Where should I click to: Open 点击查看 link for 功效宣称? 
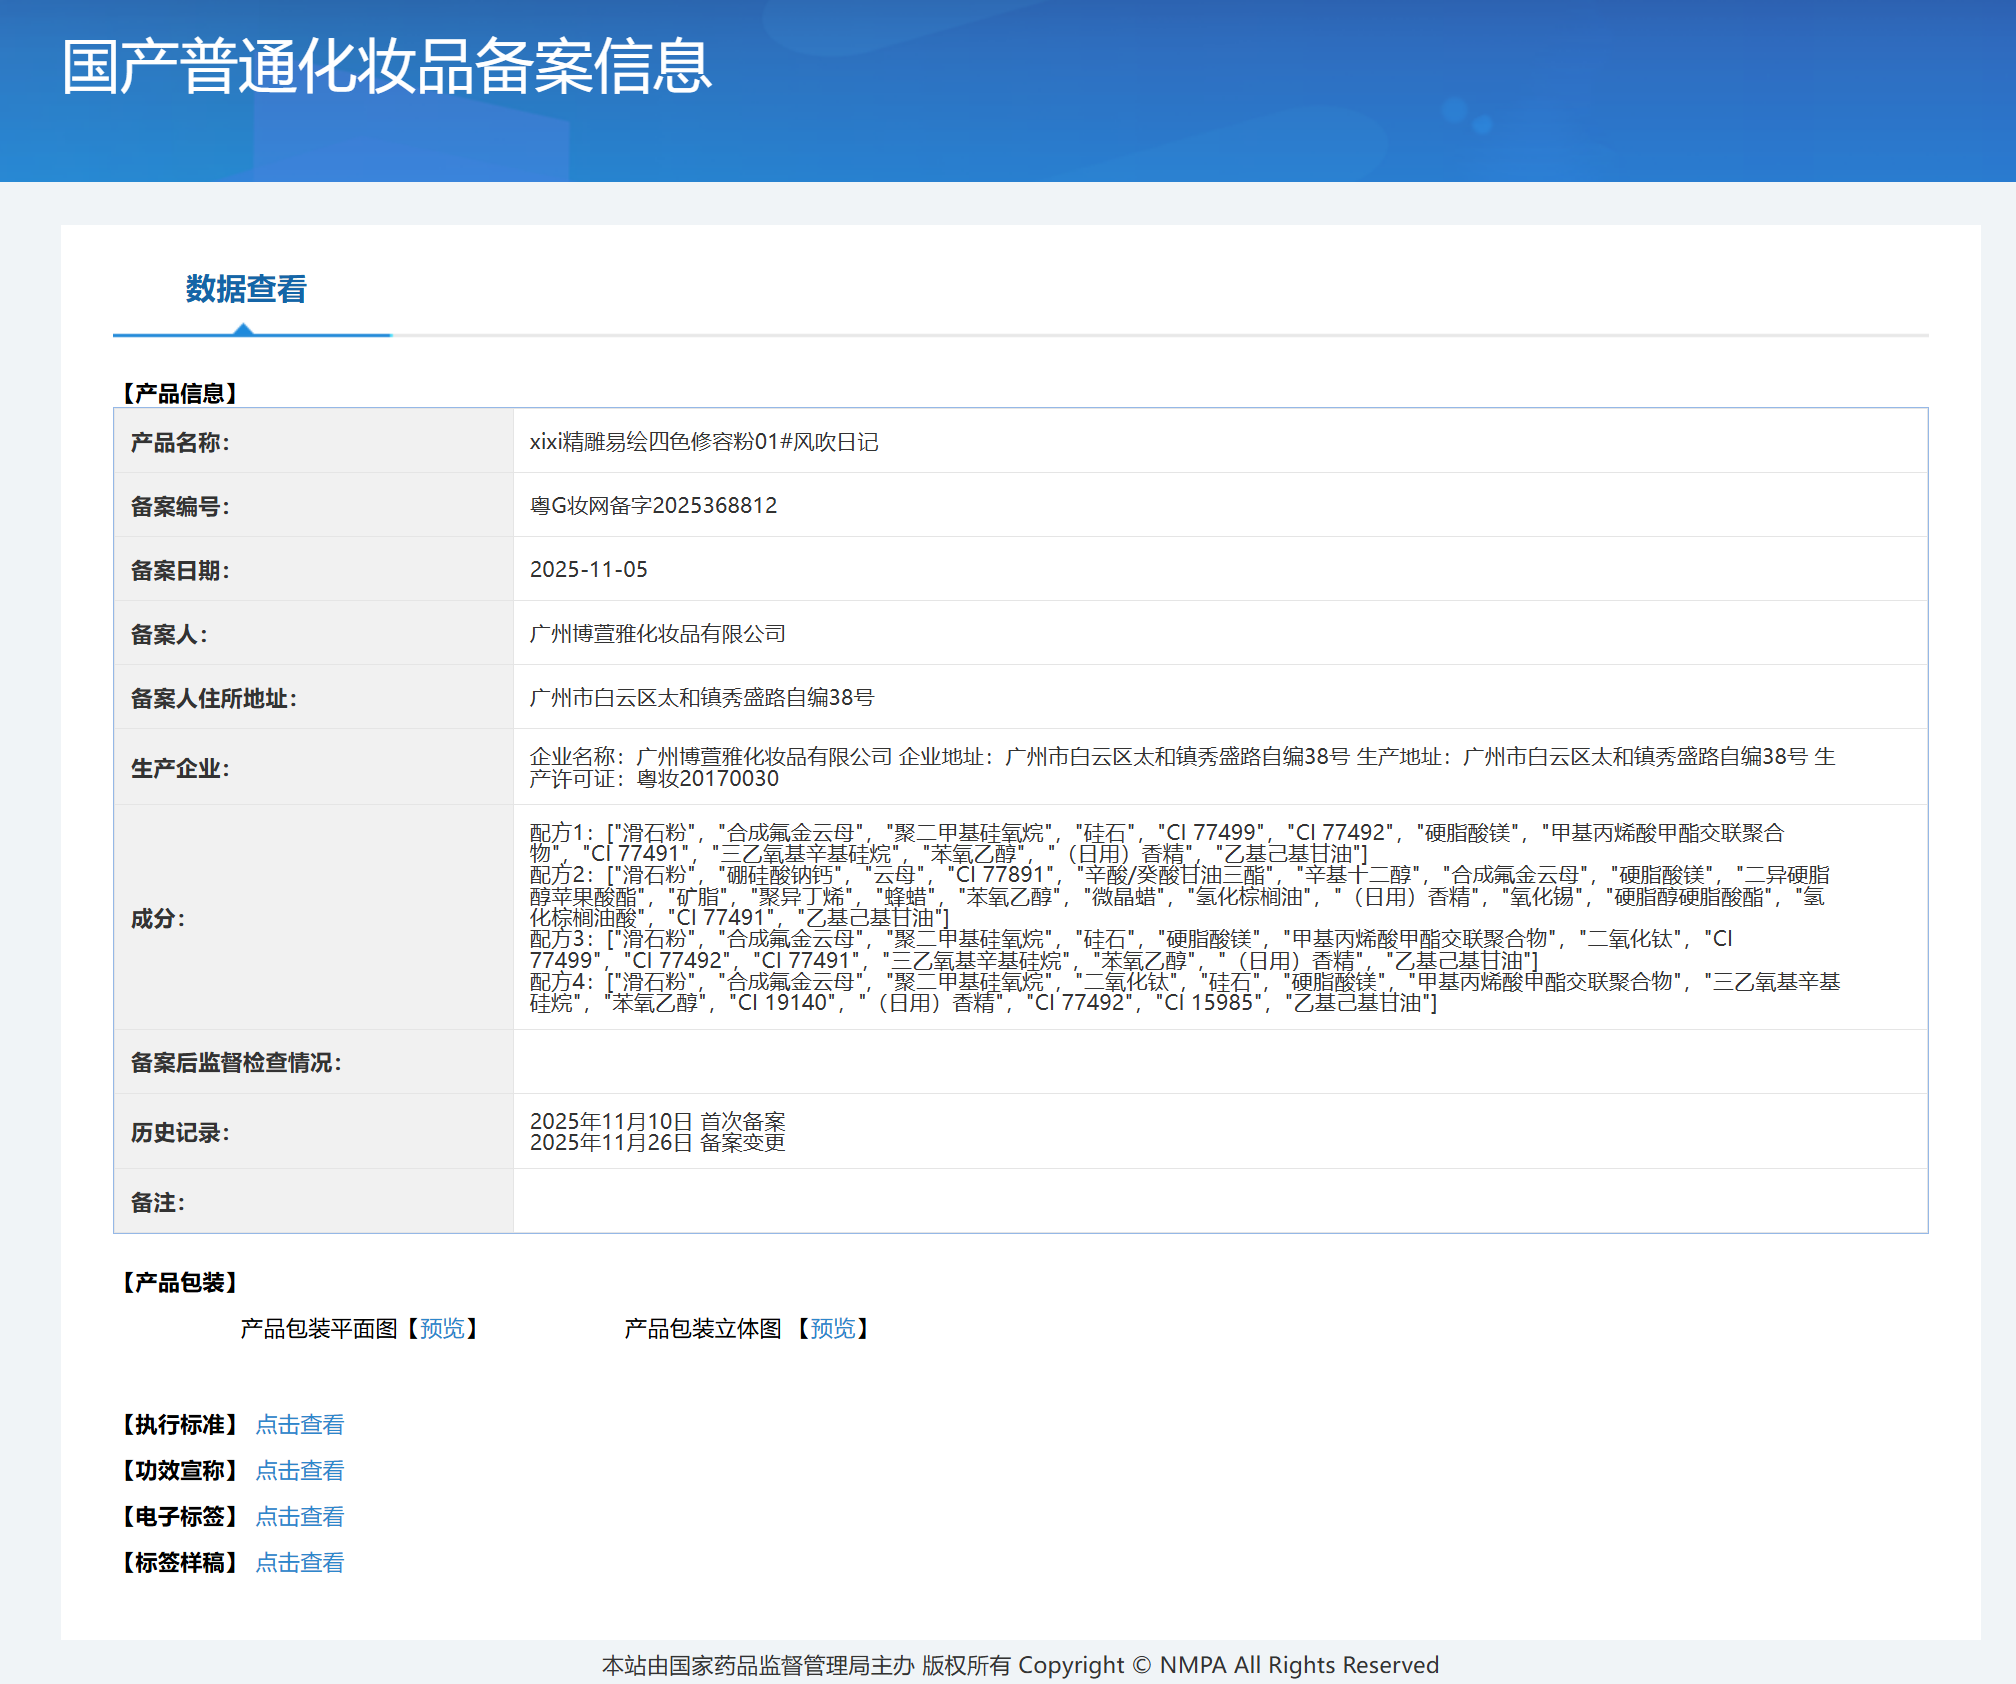[x=300, y=1470]
